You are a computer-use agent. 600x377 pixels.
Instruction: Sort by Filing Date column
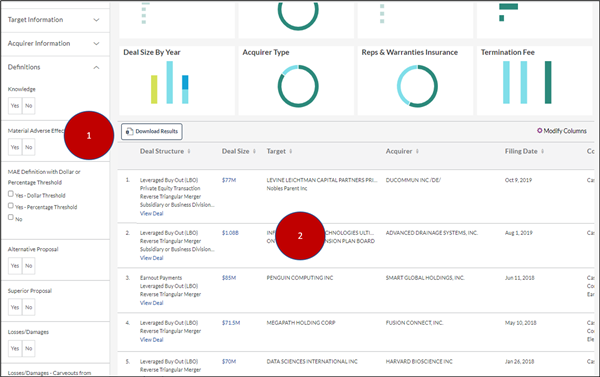pyautogui.click(x=524, y=151)
